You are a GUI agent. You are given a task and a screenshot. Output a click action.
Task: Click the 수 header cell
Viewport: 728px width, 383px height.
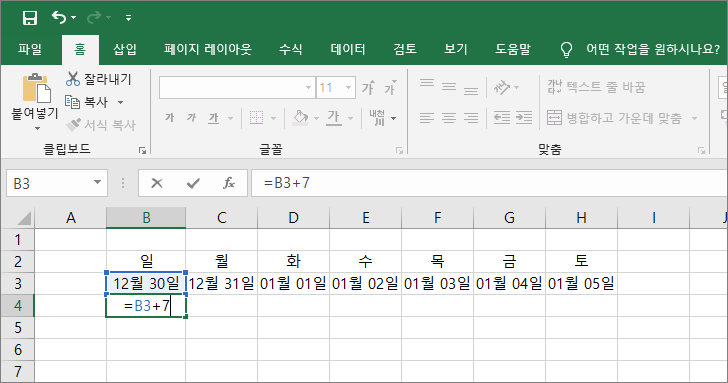(365, 261)
